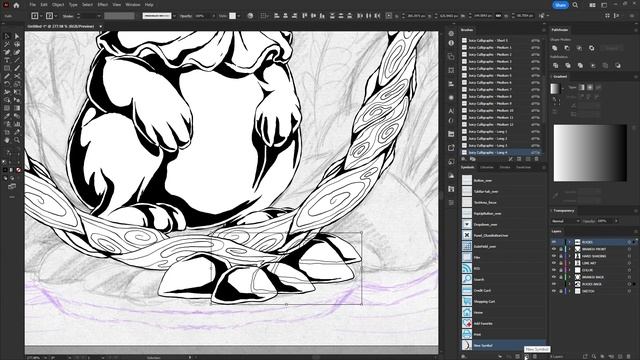Expand the LINE ART layer contents
Viewport: 640px width, 360px height.
pyautogui.click(x=569, y=263)
